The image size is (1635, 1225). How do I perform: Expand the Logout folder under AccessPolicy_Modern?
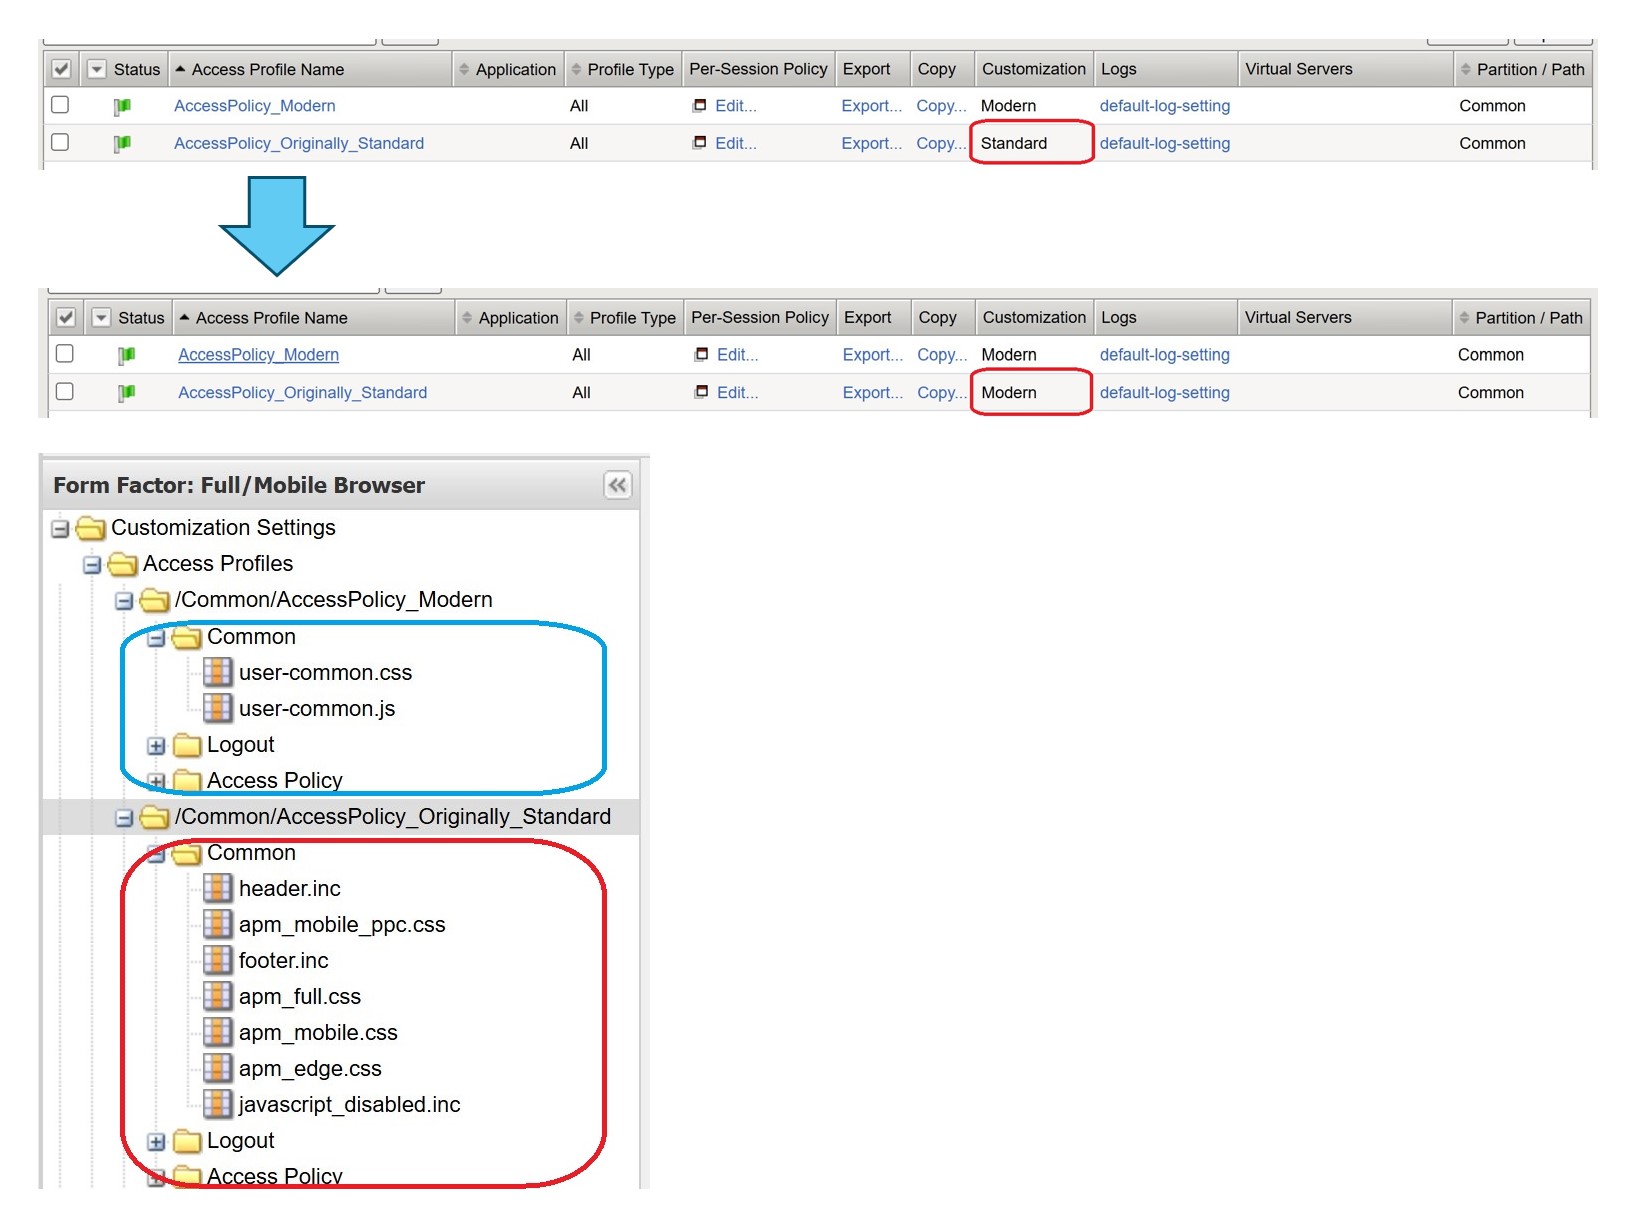pyautogui.click(x=156, y=745)
